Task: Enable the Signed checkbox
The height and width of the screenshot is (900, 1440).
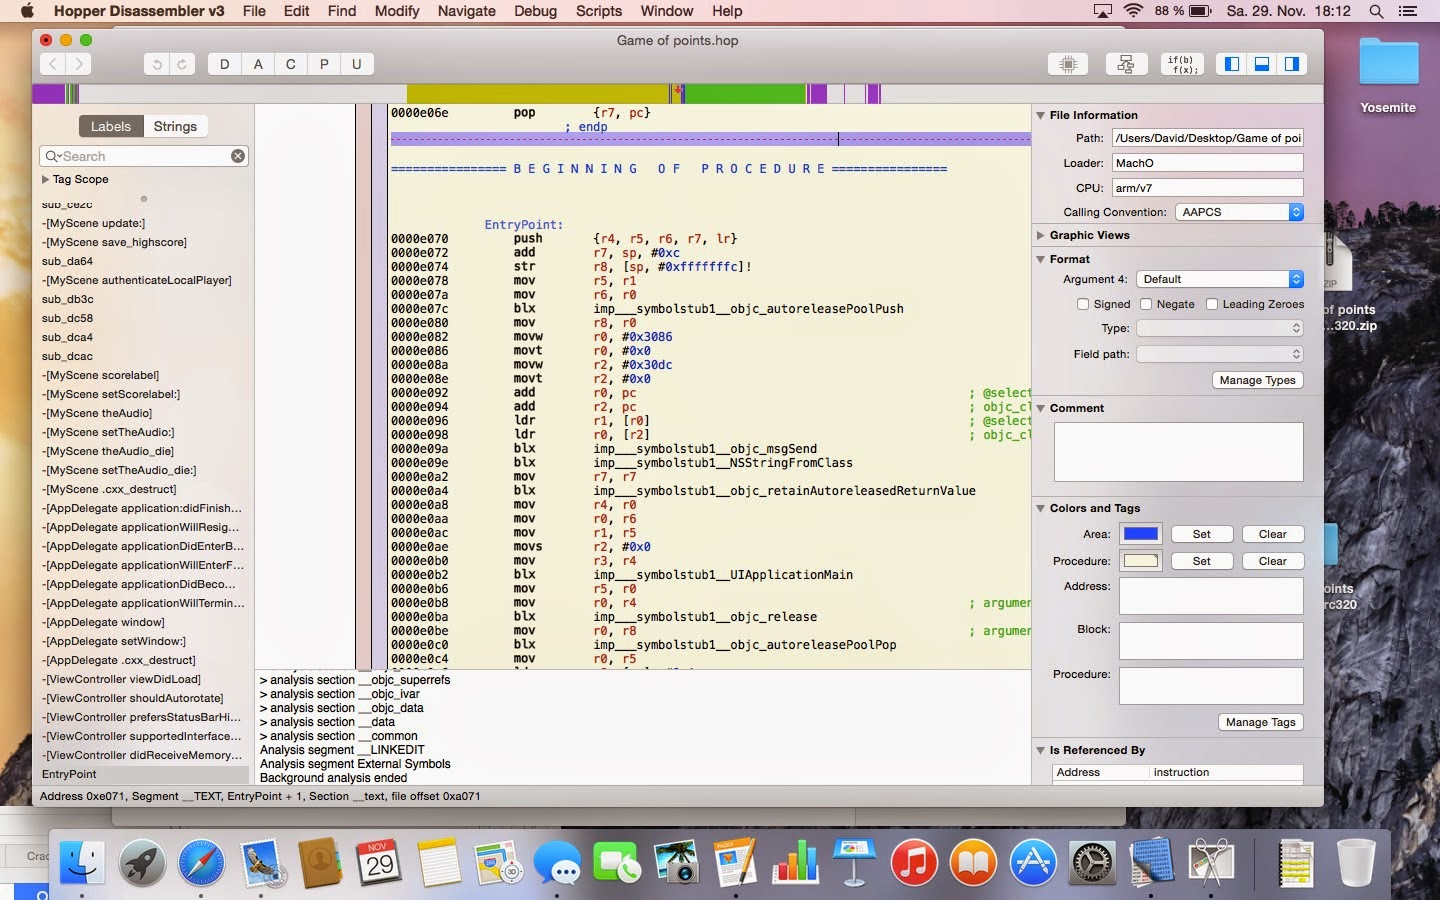Action: click(1083, 304)
